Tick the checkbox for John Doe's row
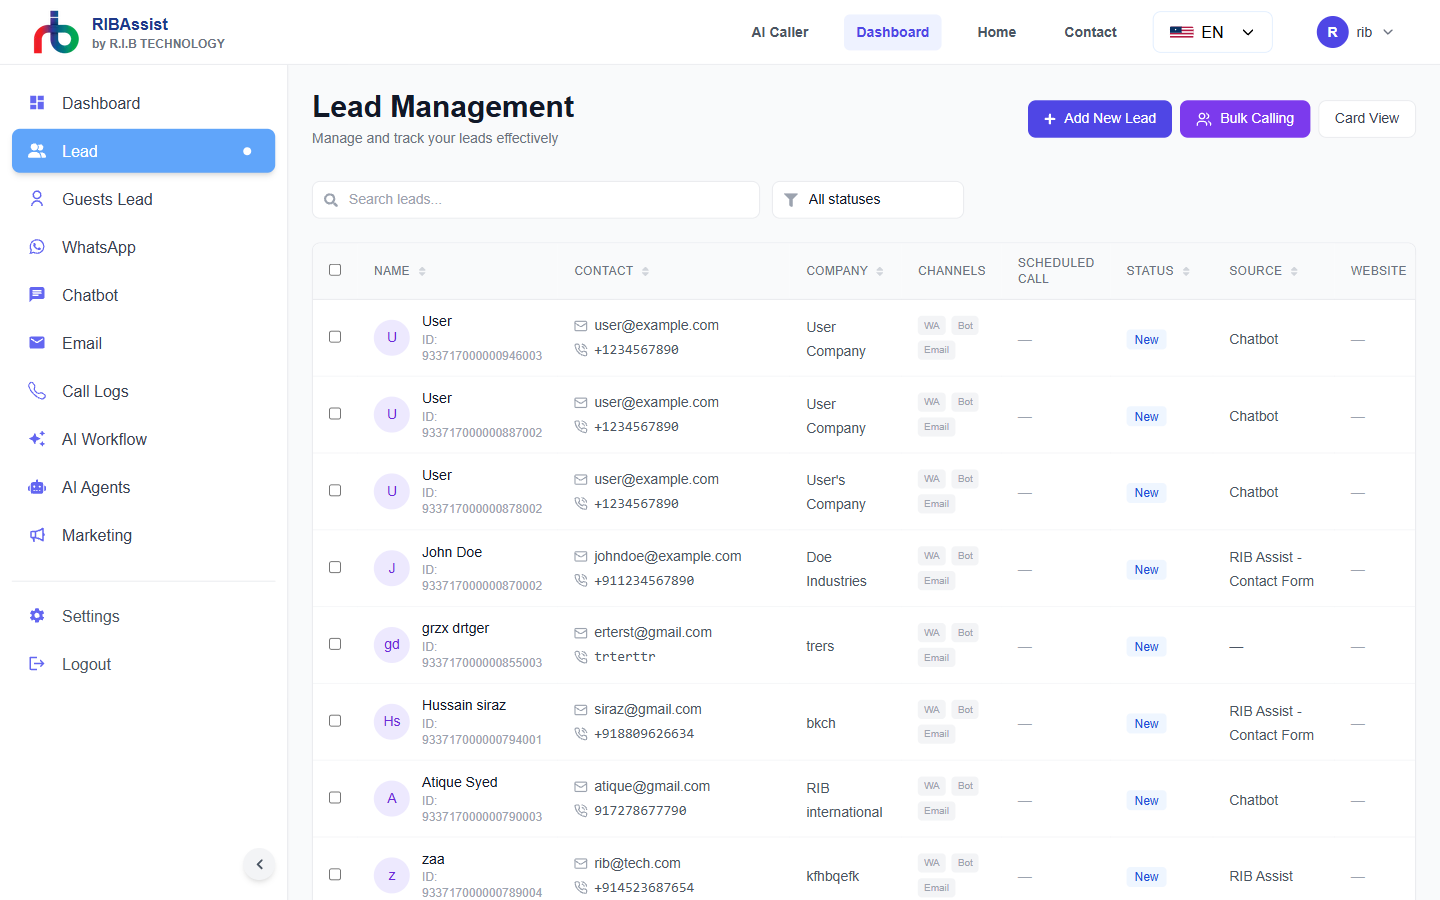This screenshot has width=1440, height=900. [x=335, y=567]
